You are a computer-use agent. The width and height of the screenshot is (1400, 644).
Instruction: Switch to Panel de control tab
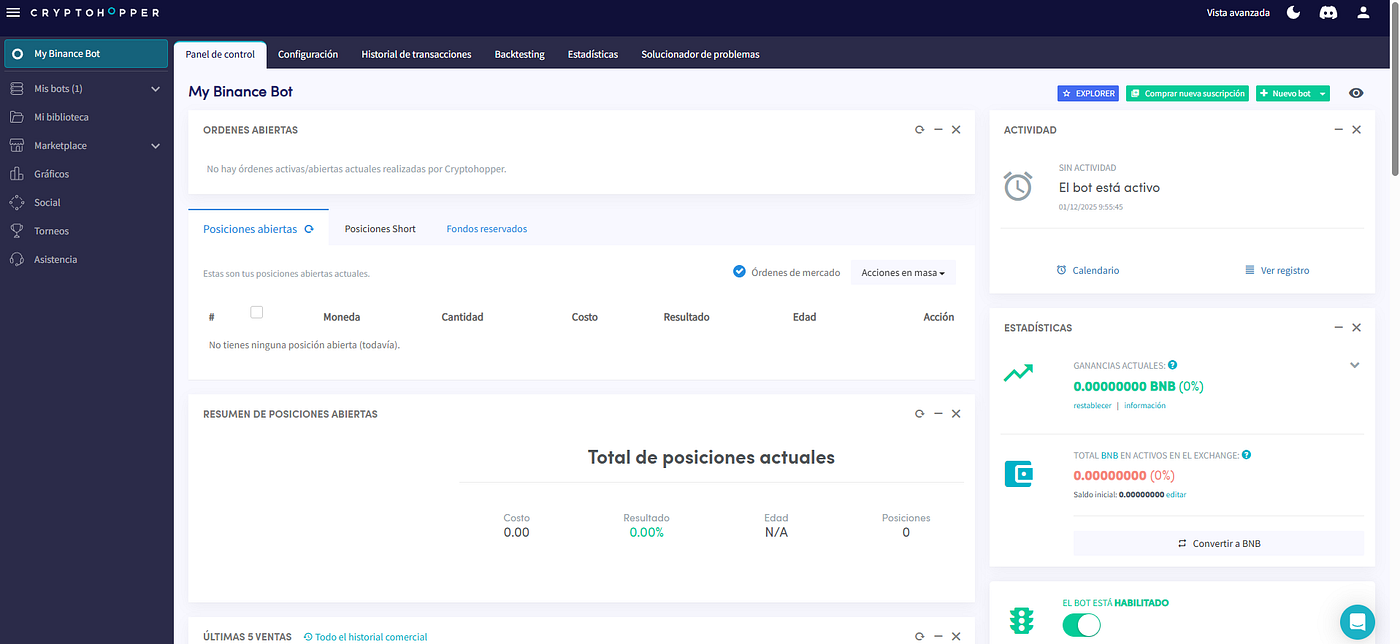pos(220,54)
